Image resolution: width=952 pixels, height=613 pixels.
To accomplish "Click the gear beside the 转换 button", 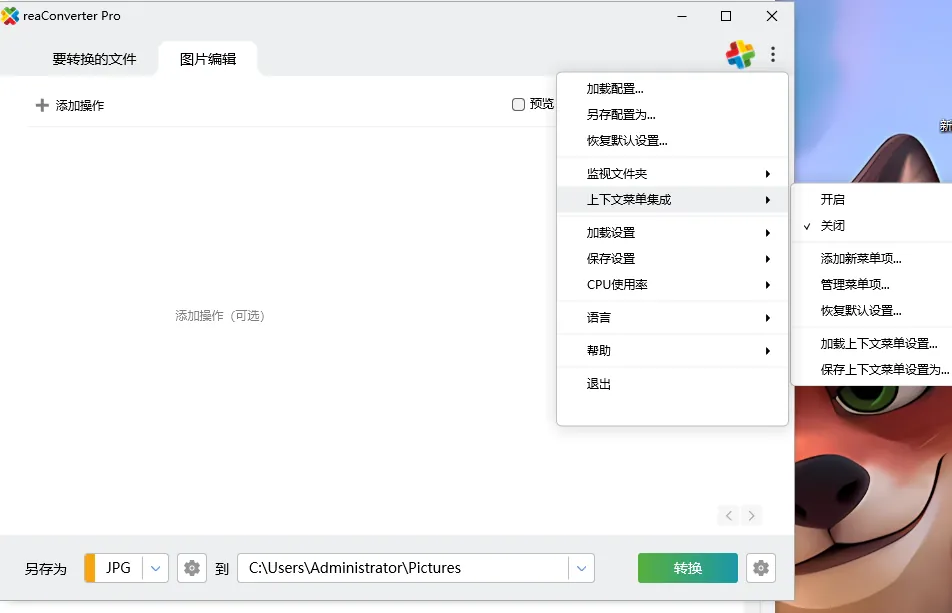I will (x=761, y=567).
